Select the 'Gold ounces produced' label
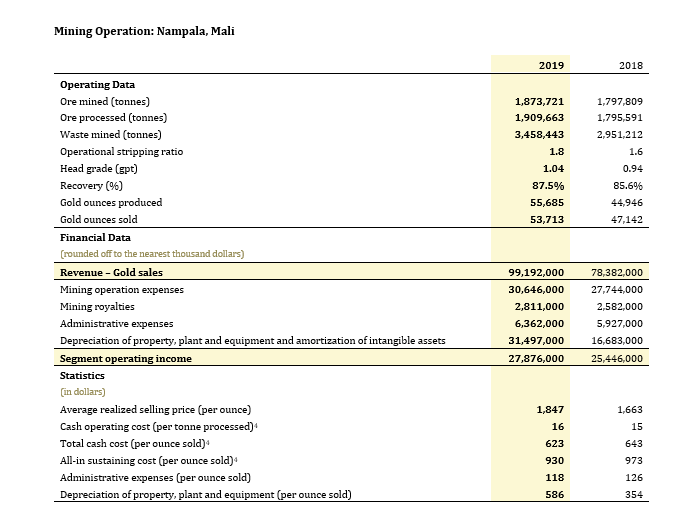 (111, 203)
